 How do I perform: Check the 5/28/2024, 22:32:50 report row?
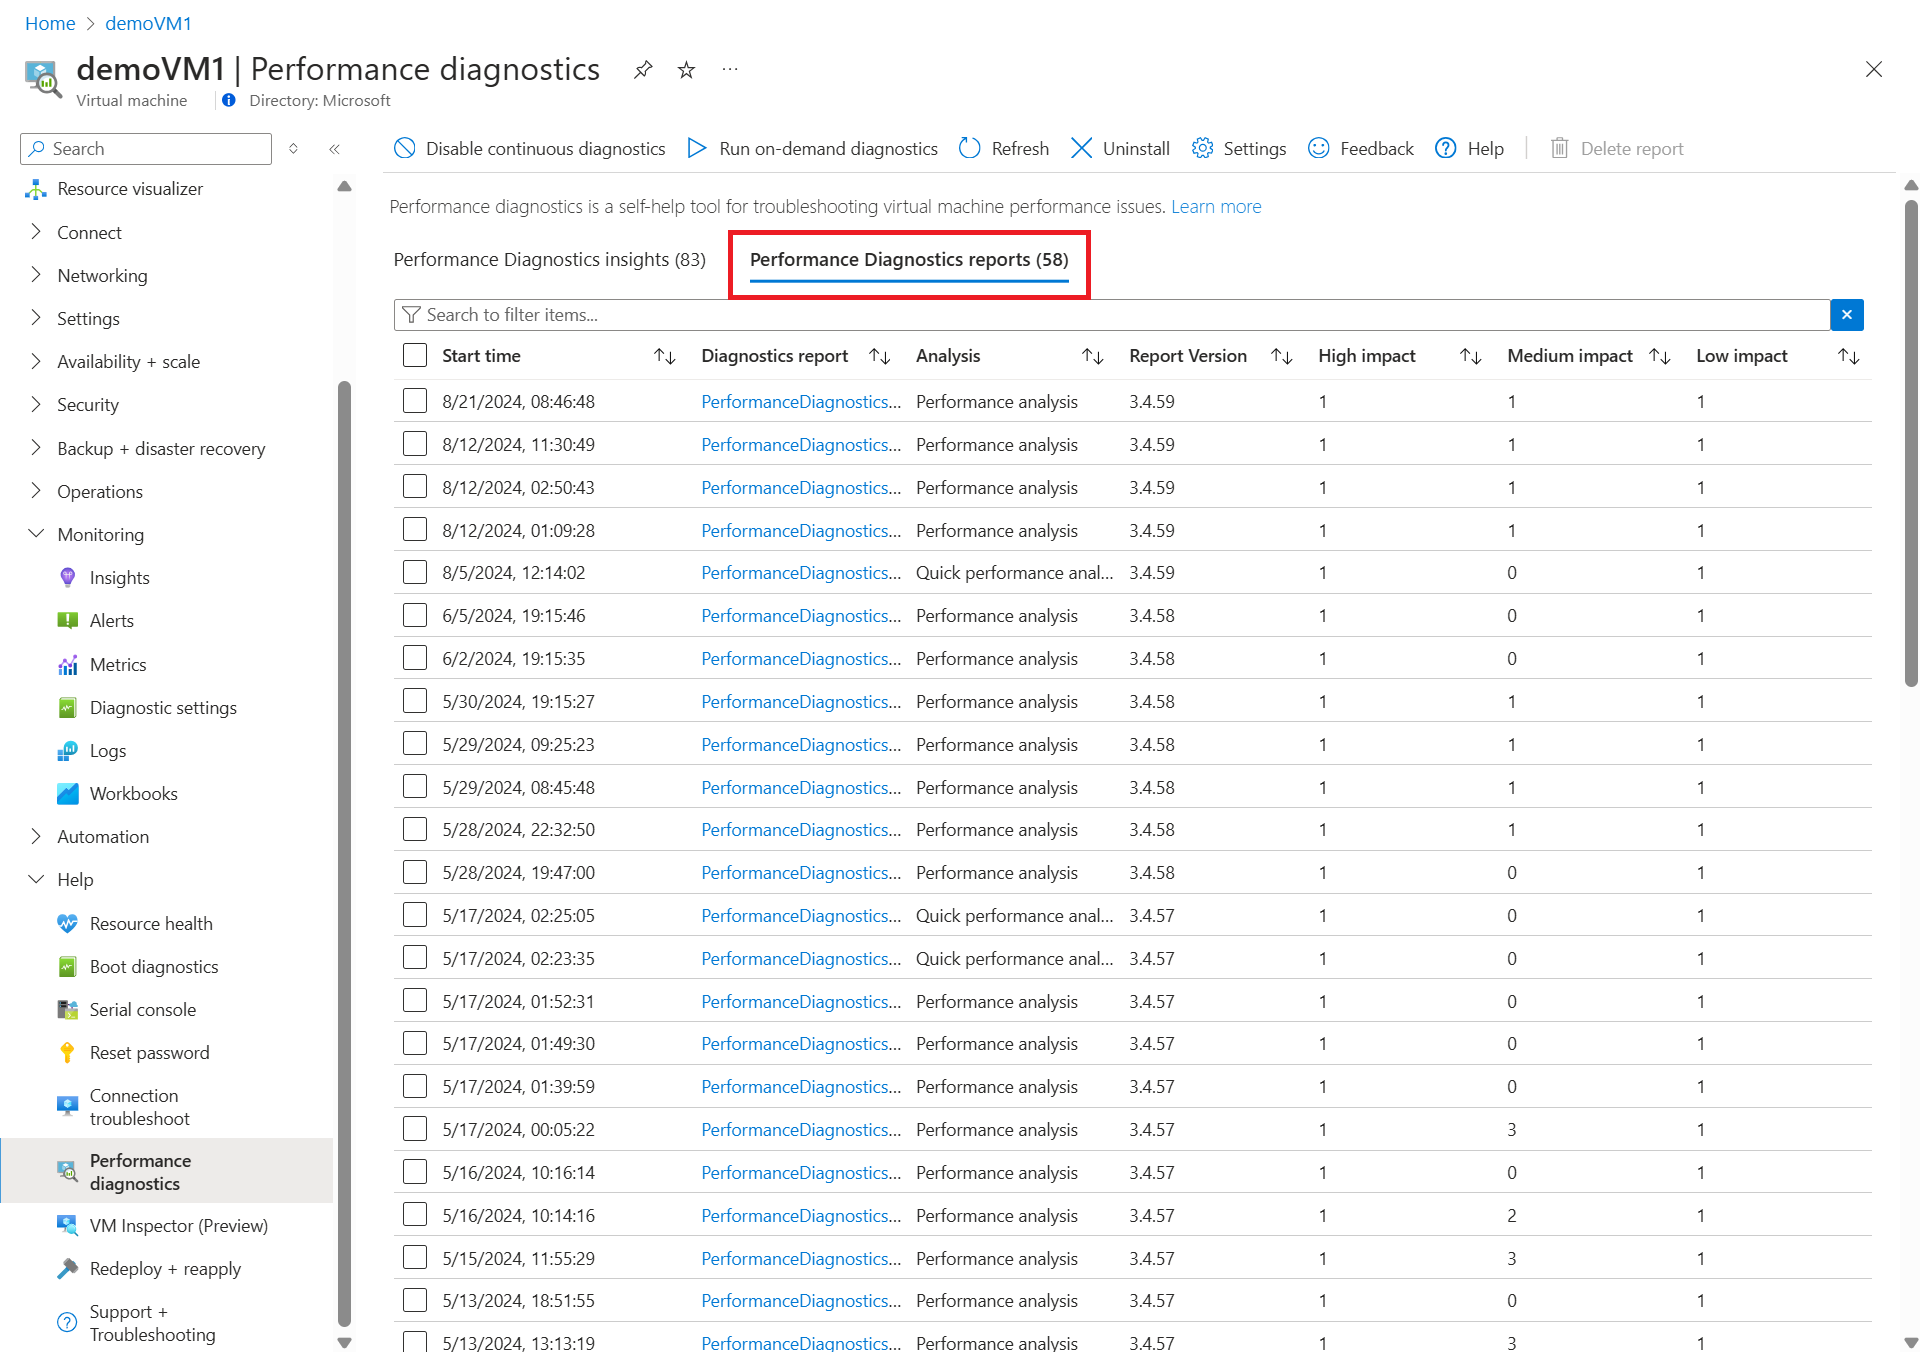414,829
